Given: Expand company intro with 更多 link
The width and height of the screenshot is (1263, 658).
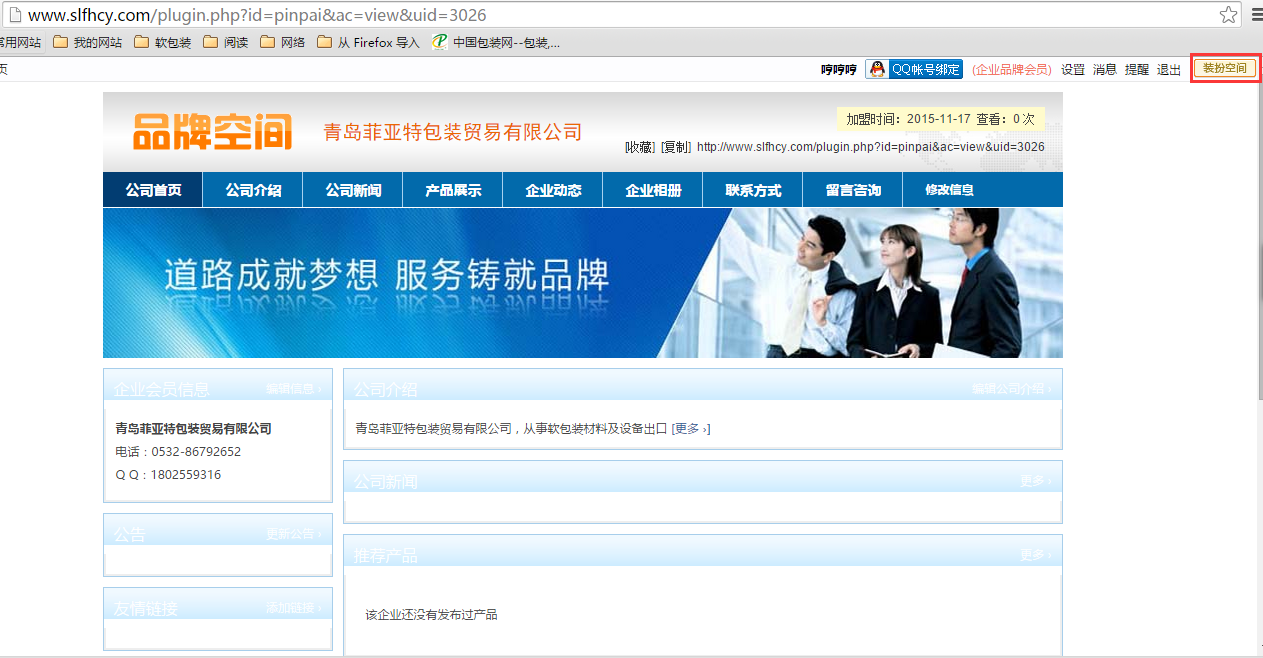Looking at the screenshot, I should click(x=690, y=429).
